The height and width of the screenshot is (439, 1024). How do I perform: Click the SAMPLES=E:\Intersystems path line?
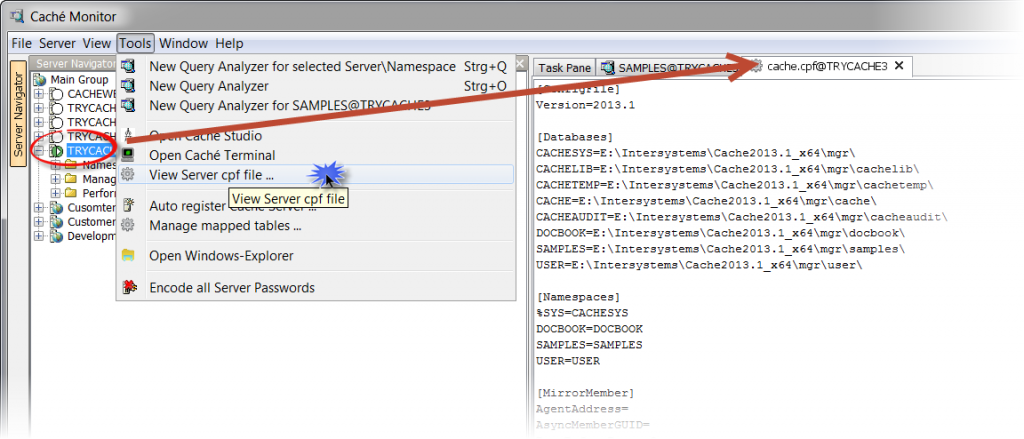720,249
